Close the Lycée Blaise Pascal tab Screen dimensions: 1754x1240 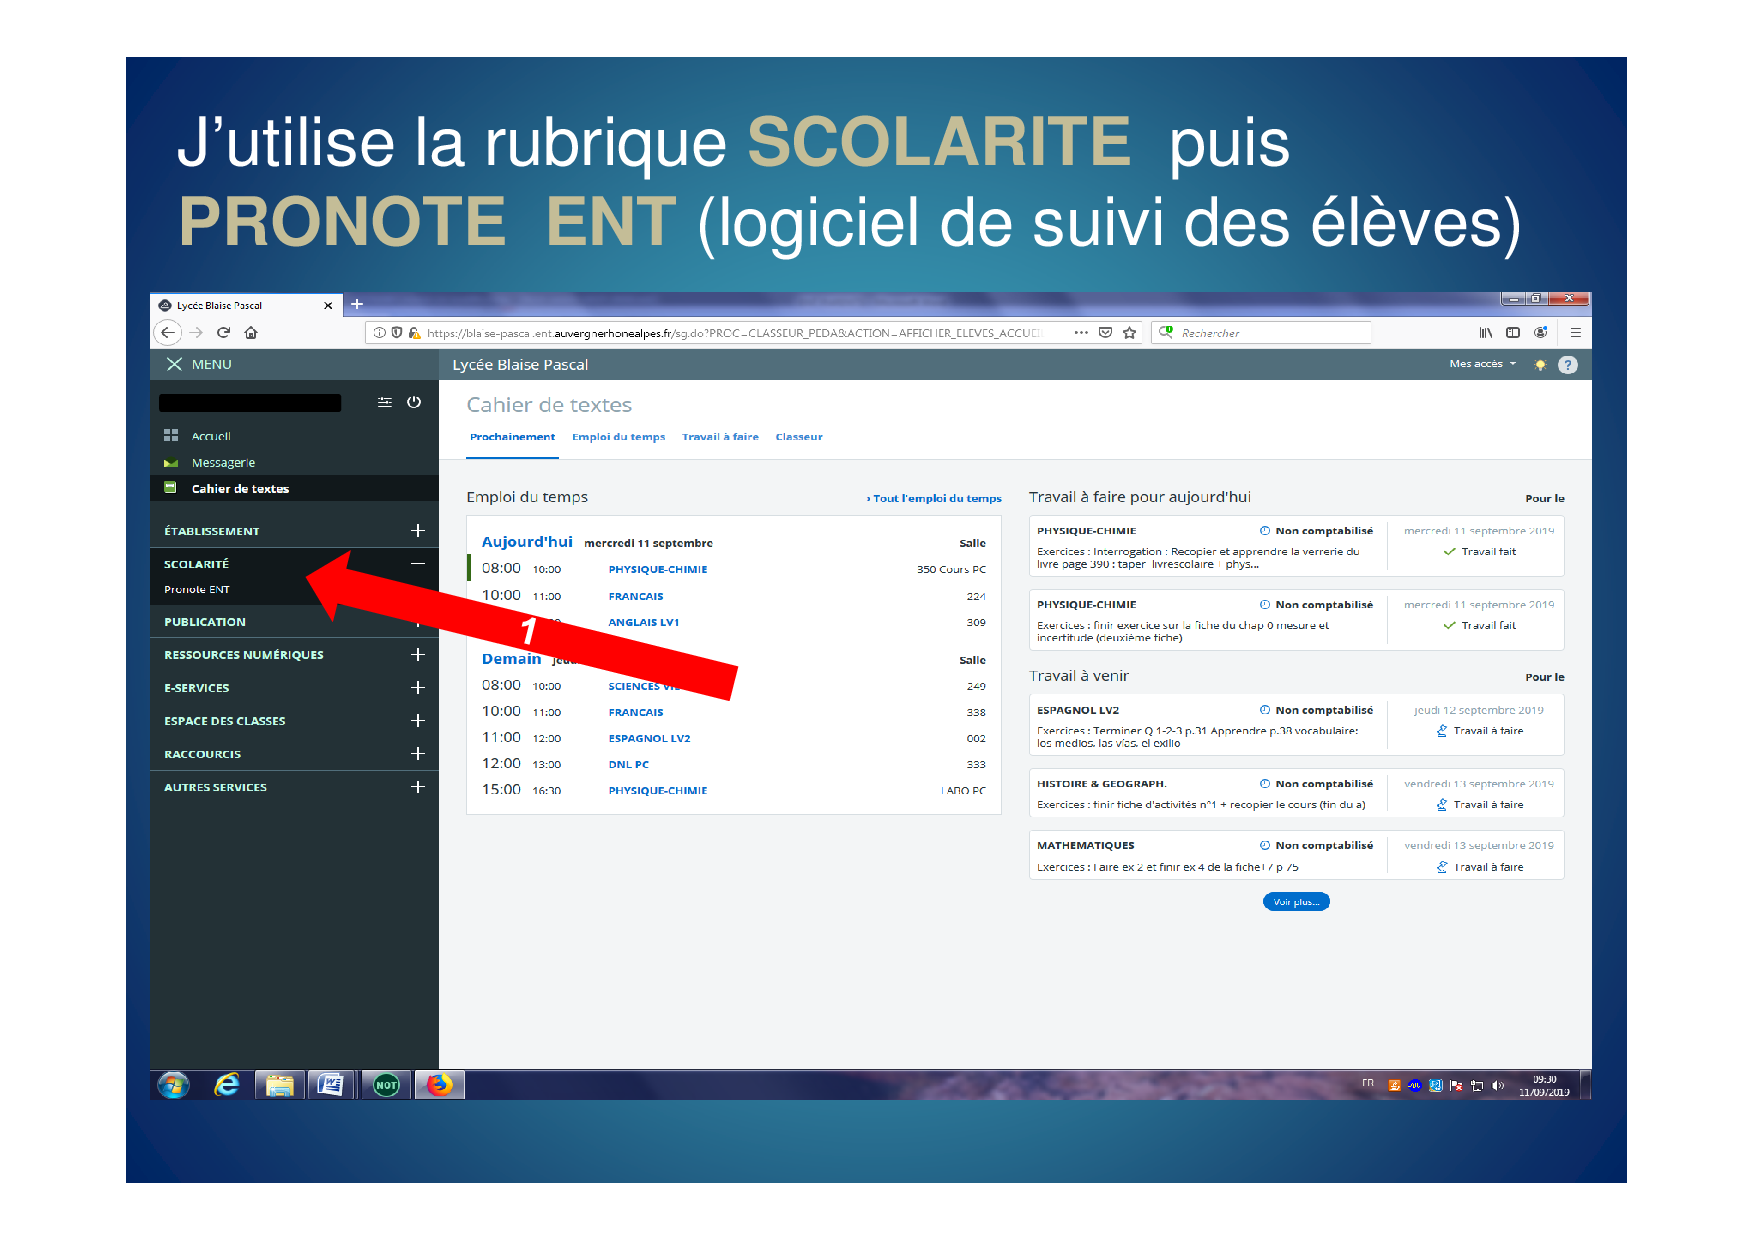[328, 306]
